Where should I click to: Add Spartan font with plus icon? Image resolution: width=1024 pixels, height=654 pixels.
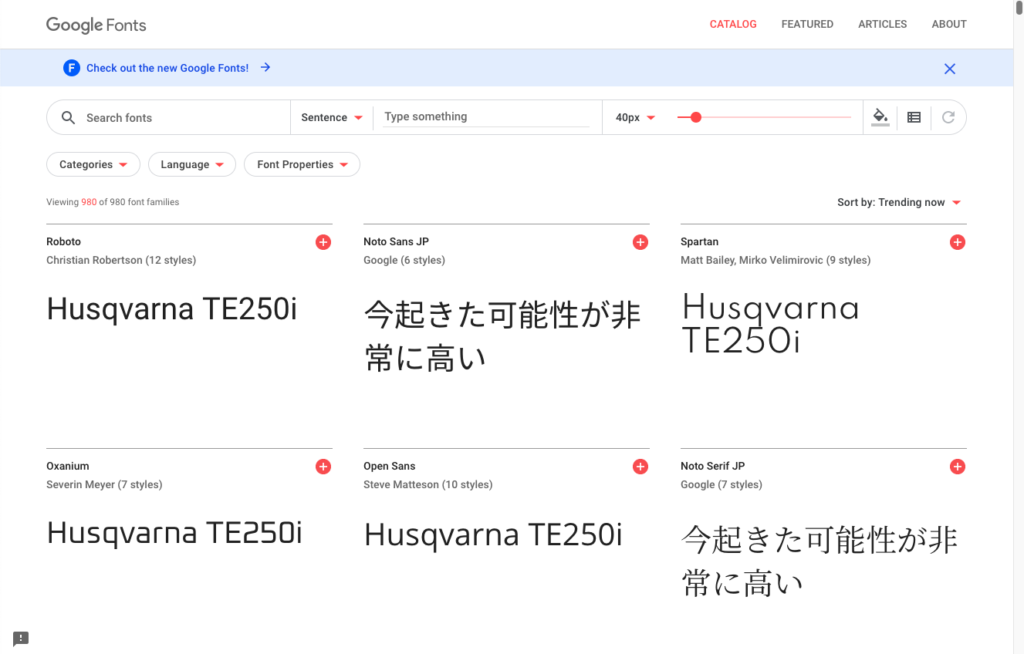click(957, 242)
